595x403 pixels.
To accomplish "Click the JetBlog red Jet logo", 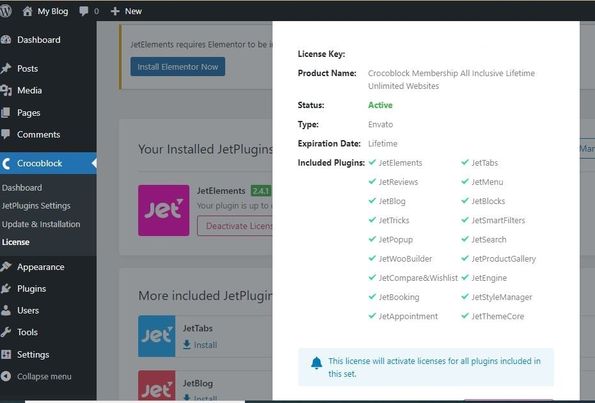I will click(x=157, y=385).
